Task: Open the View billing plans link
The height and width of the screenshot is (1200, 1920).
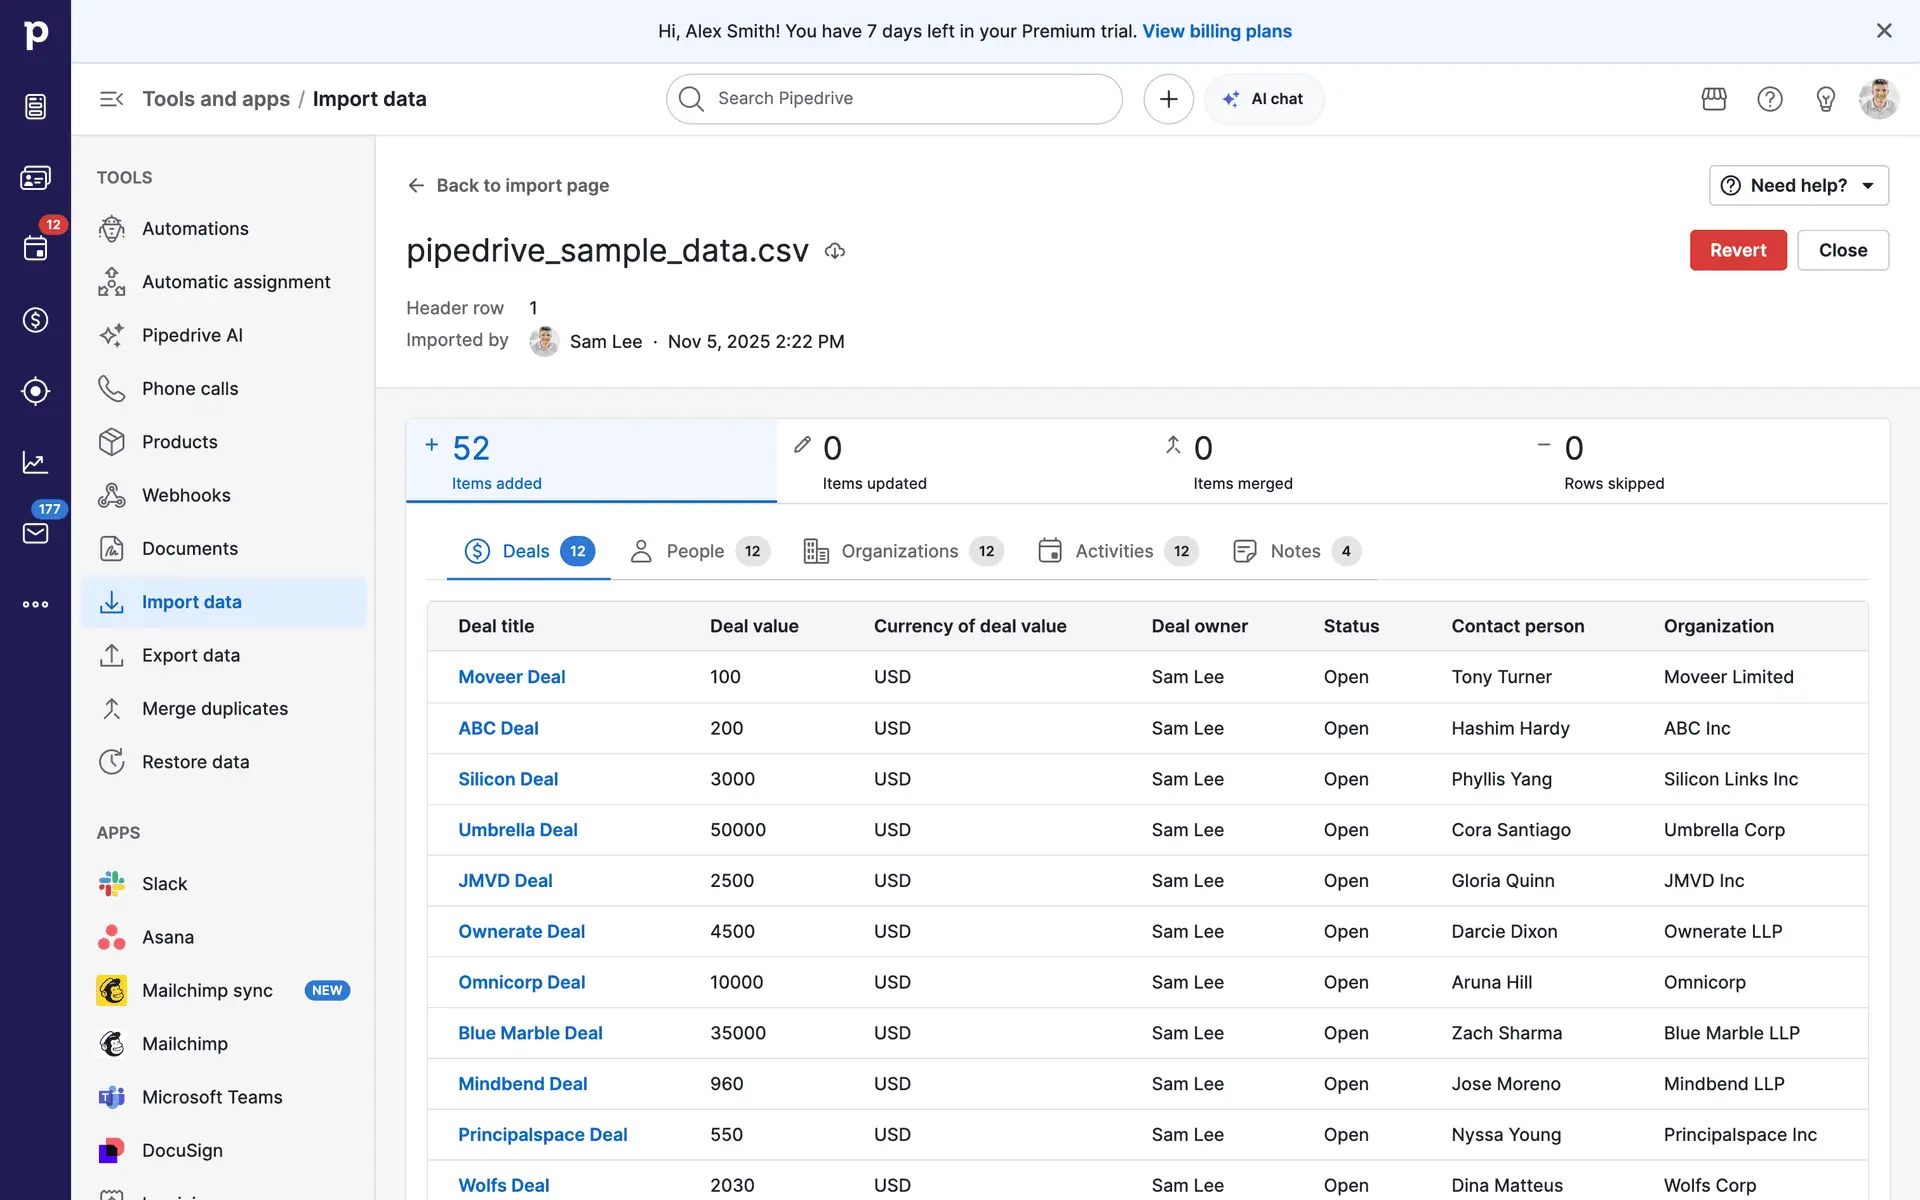Action: (1217, 31)
